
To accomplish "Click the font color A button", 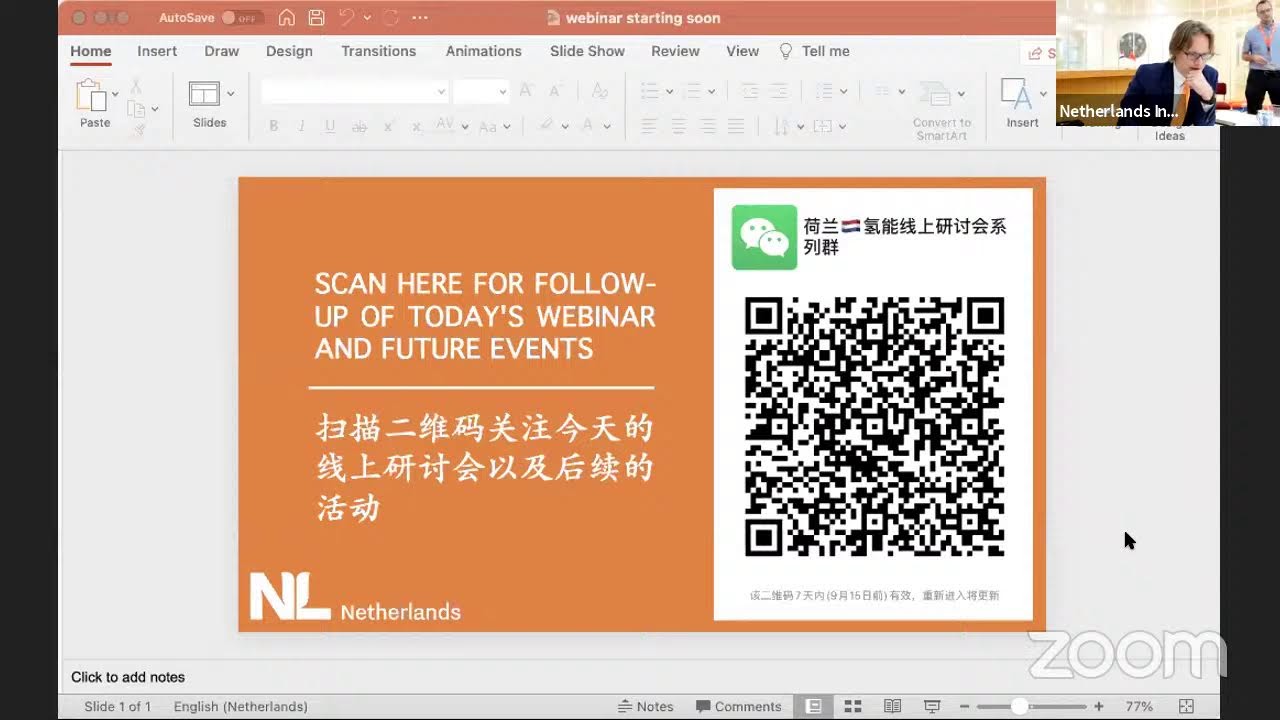I will point(589,126).
